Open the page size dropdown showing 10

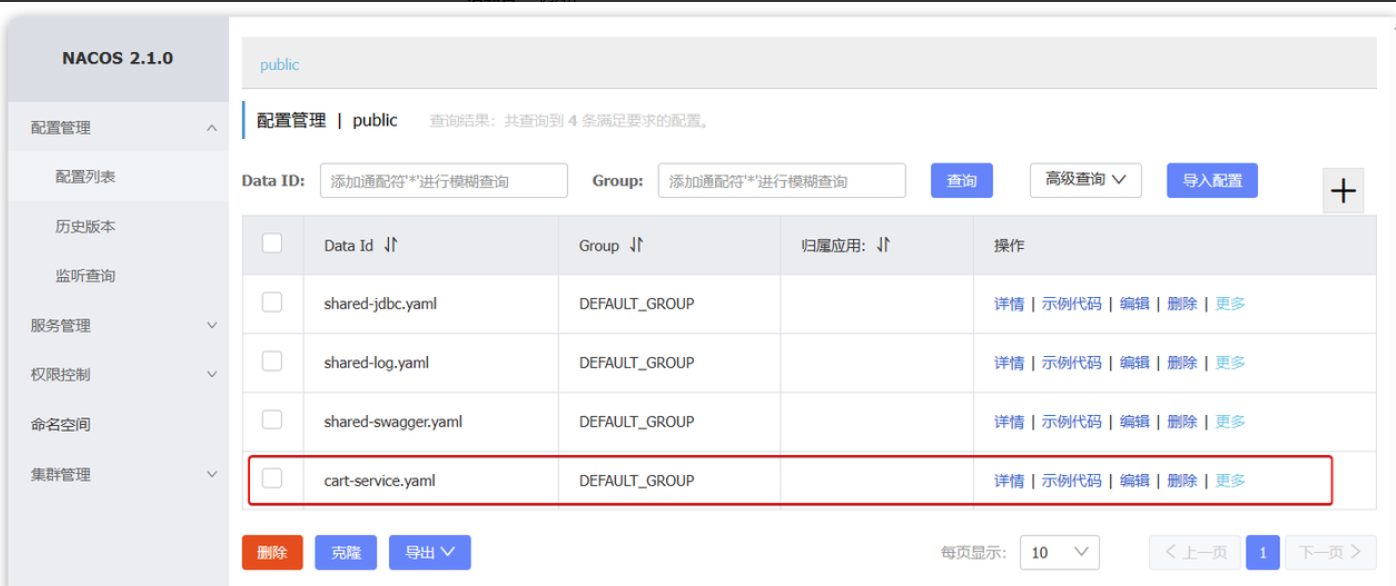tap(1059, 552)
